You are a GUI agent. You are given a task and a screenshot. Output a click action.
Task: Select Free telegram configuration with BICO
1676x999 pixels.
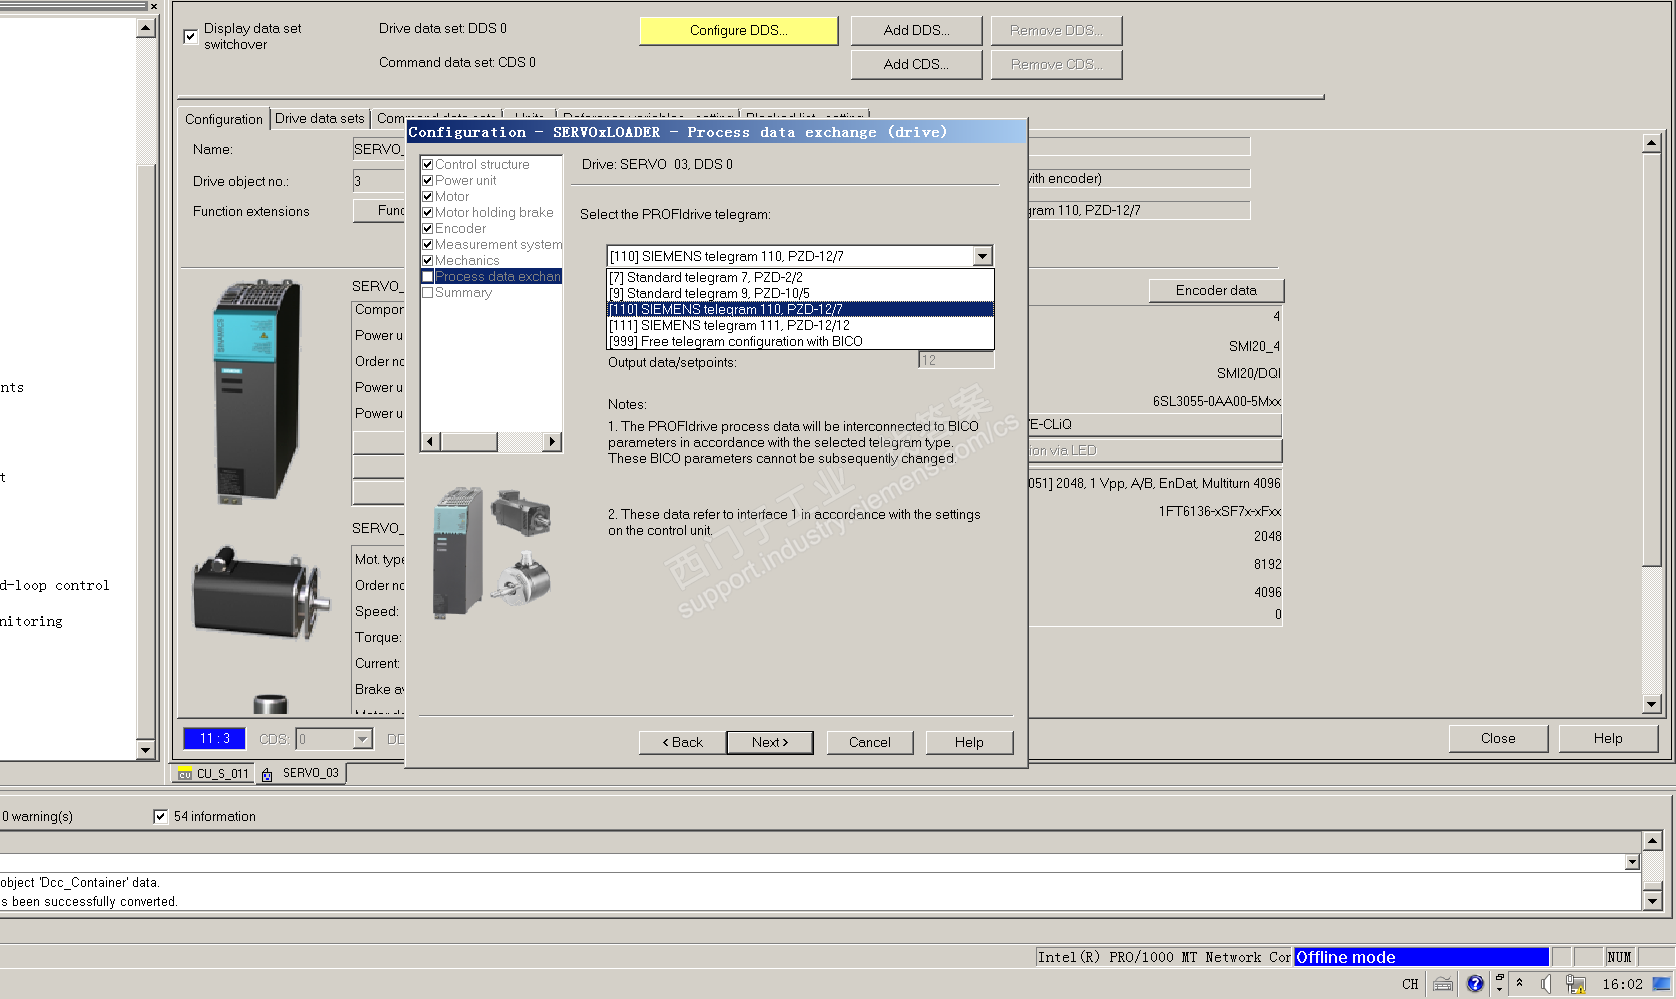(x=800, y=342)
